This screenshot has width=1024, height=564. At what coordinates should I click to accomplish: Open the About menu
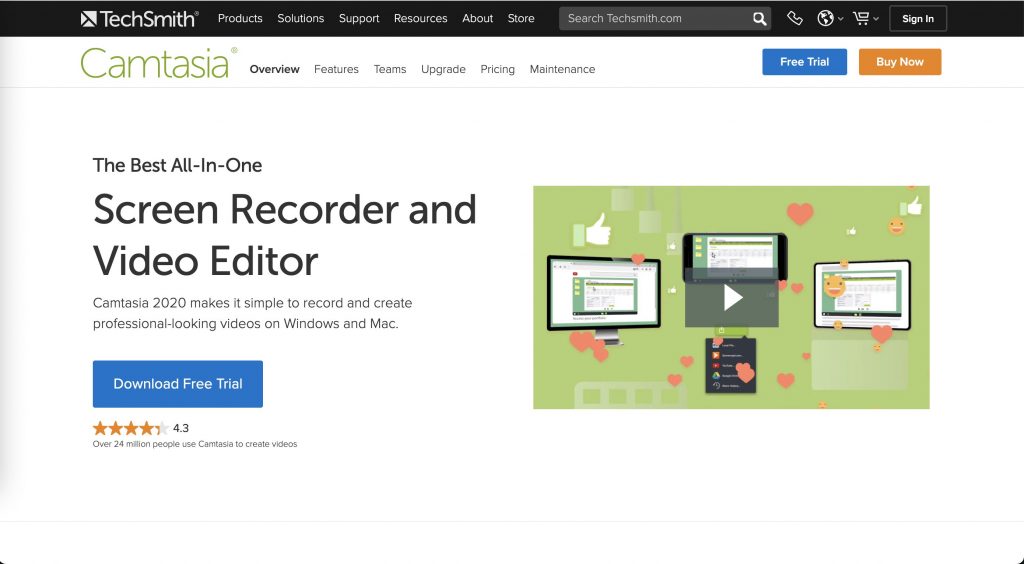point(477,18)
